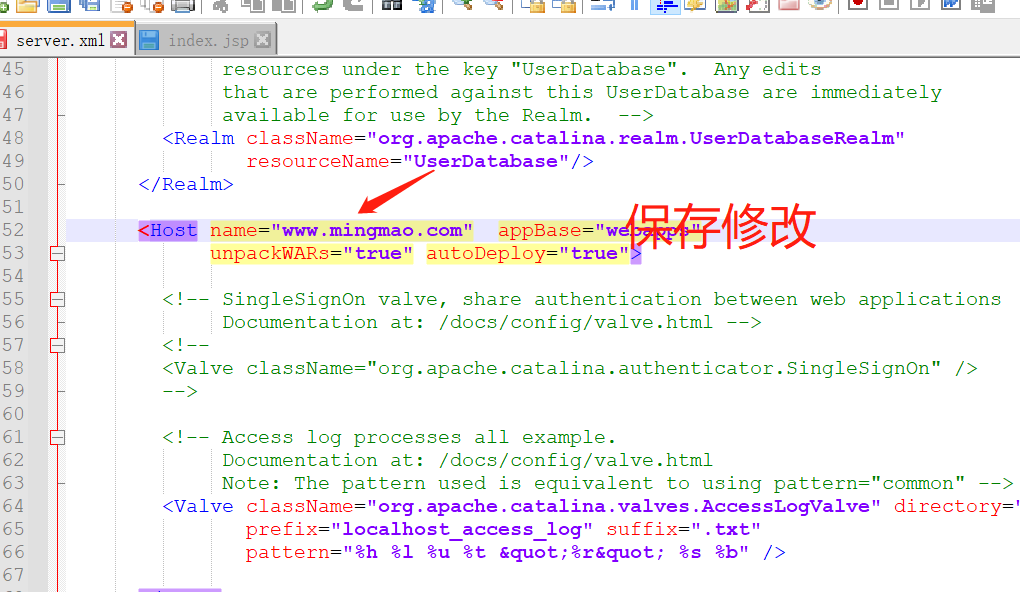
Task: Click the Save All icon
Action: coord(90,6)
